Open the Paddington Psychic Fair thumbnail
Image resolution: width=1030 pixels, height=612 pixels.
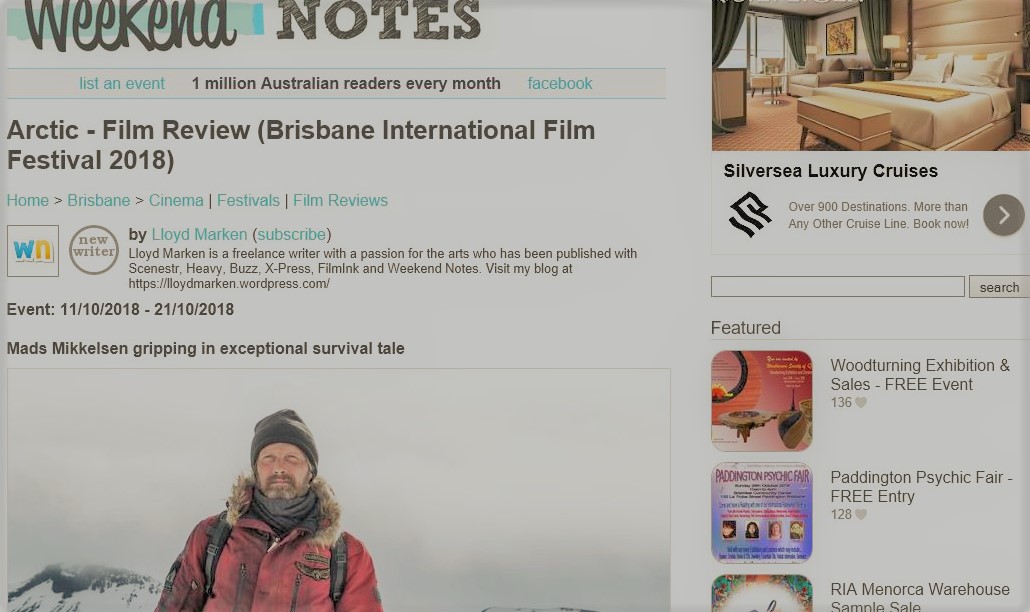click(762, 513)
